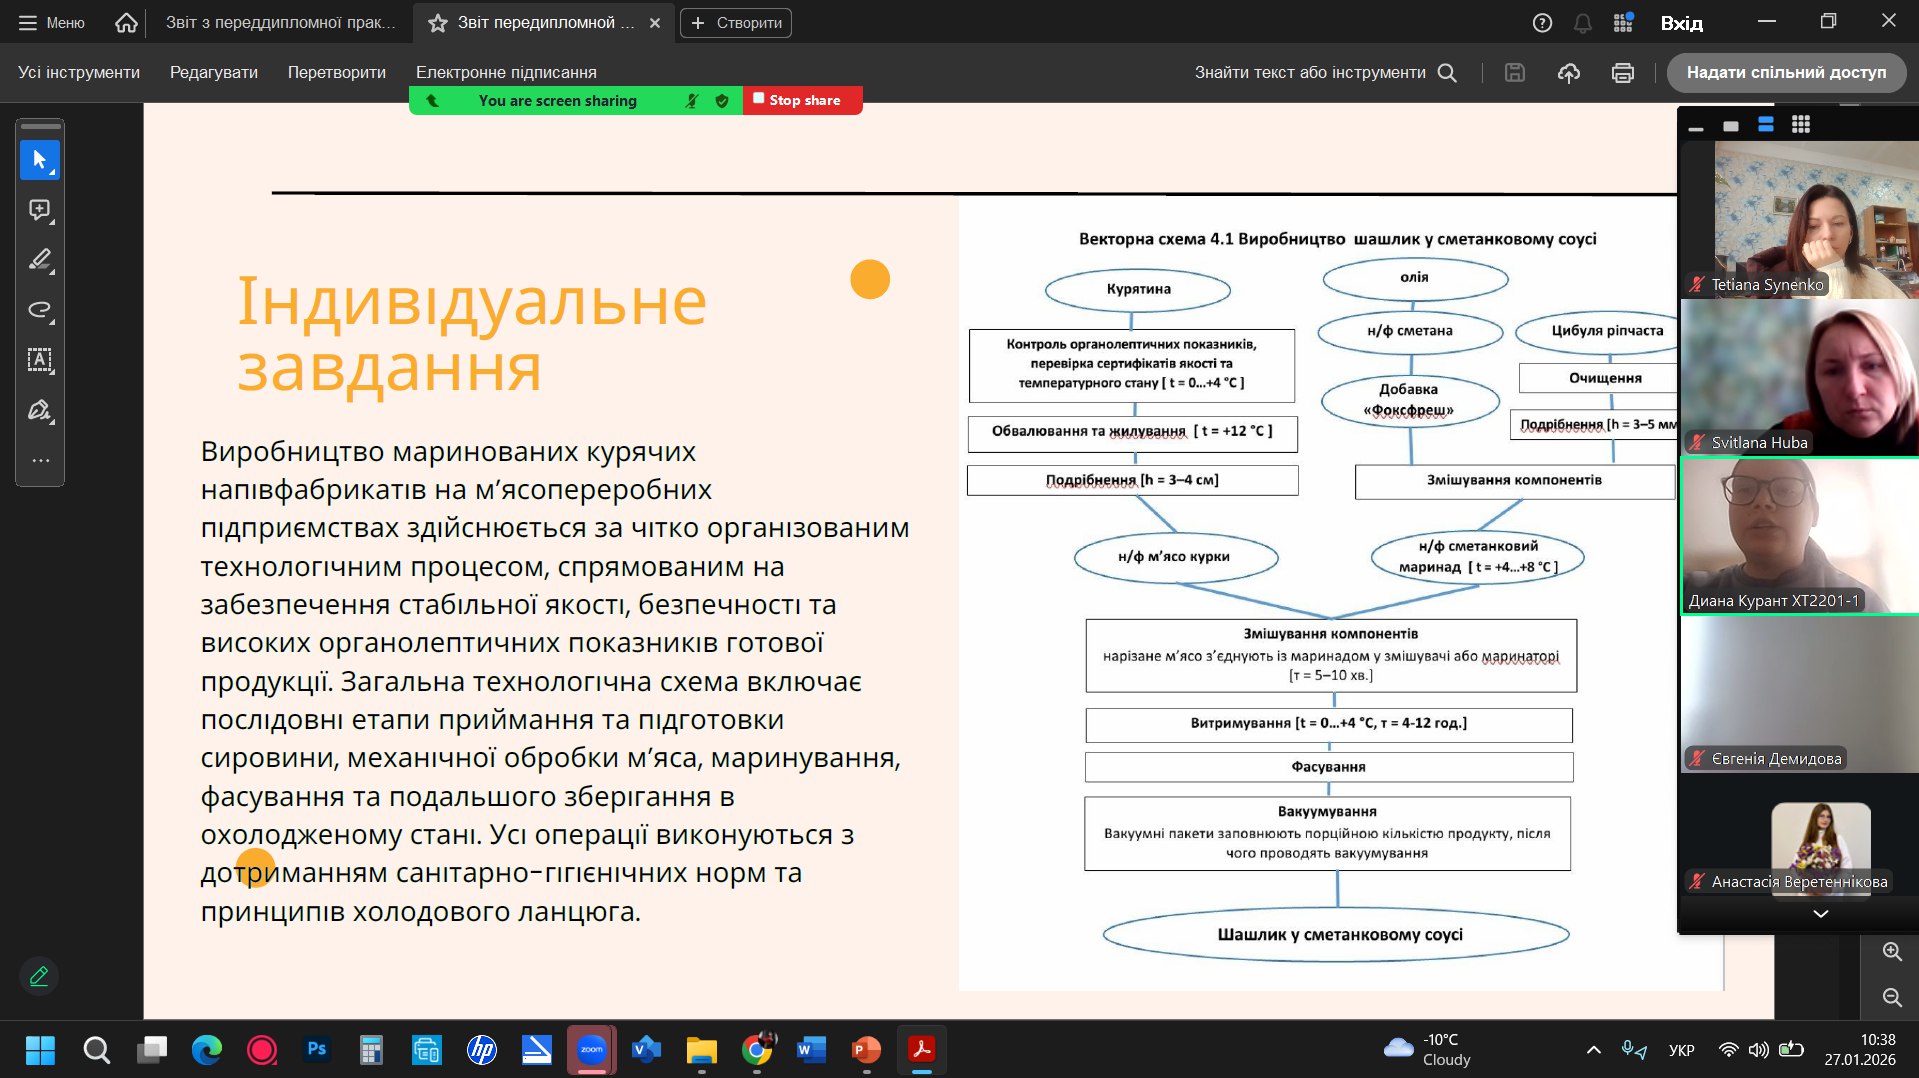Switch Zoom panel to gallery grid view
The image size is (1919, 1078).
pos(1800,125)
